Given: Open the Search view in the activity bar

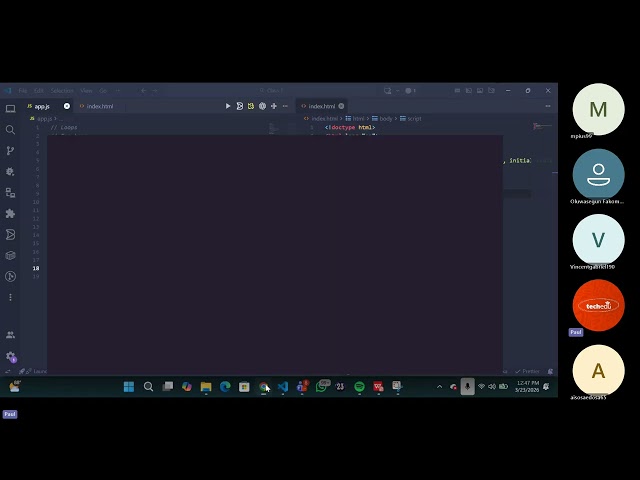Looking at the screenshot, I should coord(10,130).
